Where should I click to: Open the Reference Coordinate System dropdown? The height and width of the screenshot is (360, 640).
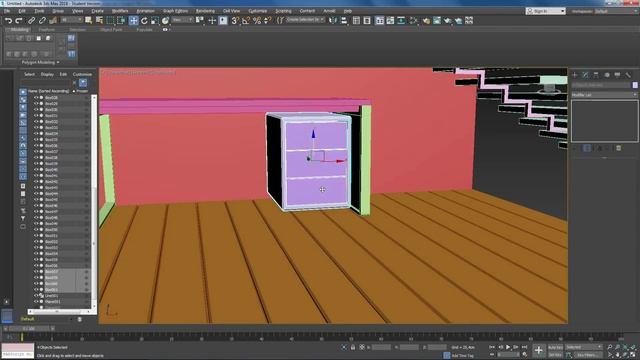tap(182, 20)
